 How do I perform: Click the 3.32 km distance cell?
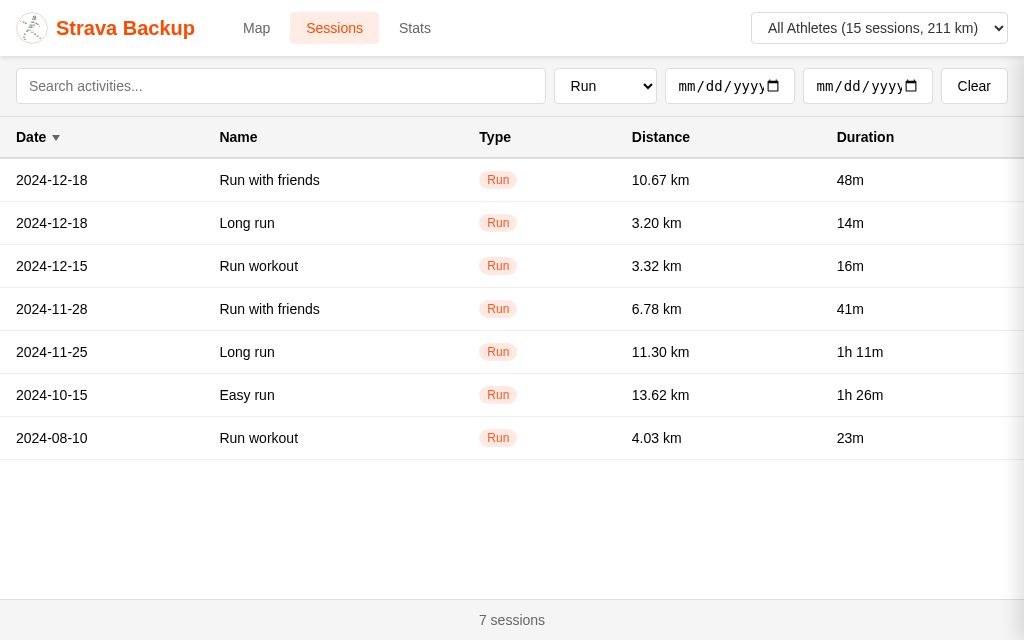coord(656,266)
